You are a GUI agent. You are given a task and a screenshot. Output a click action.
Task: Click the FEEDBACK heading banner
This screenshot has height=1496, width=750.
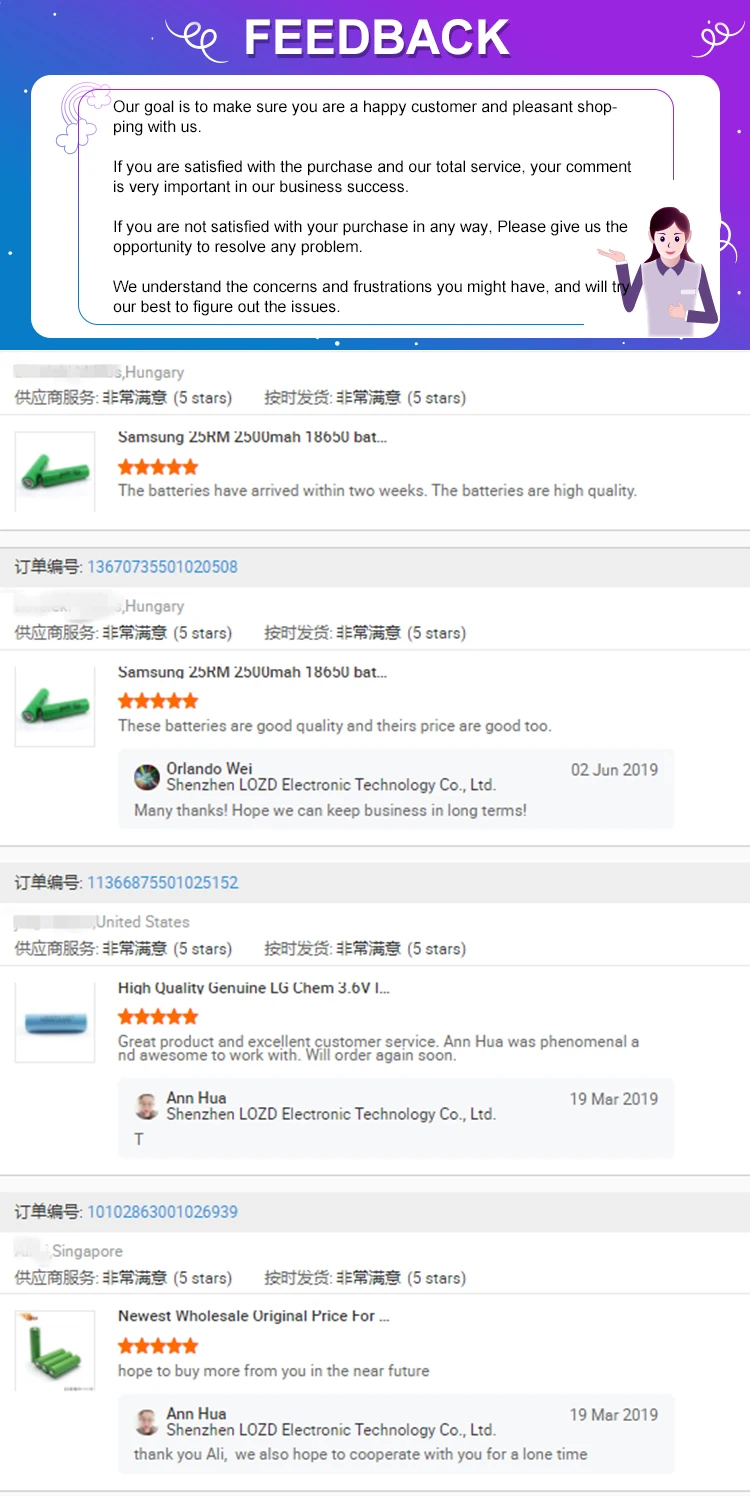377,38
